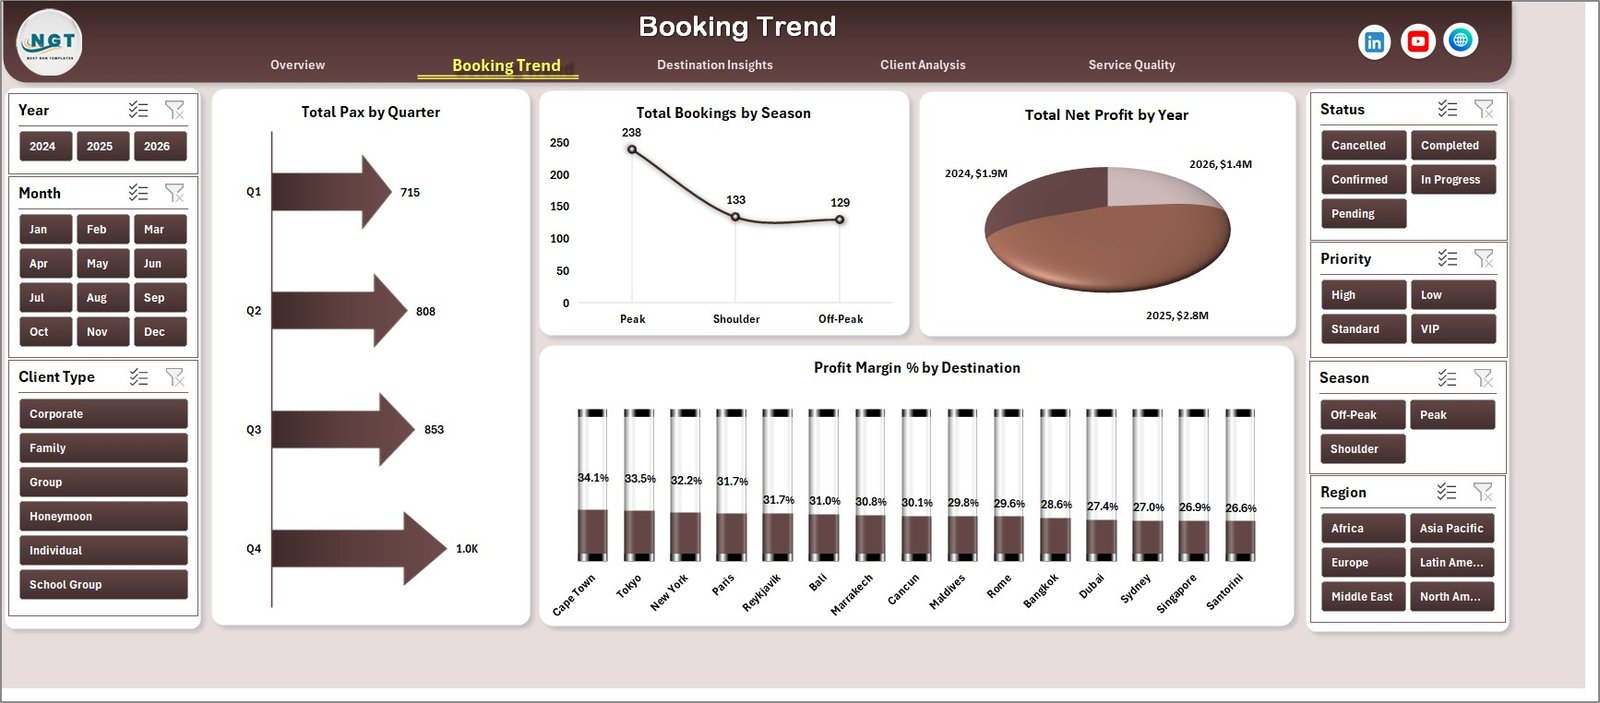Open the Destination Insights tab

pyautogui.click(x=714, y=65)
